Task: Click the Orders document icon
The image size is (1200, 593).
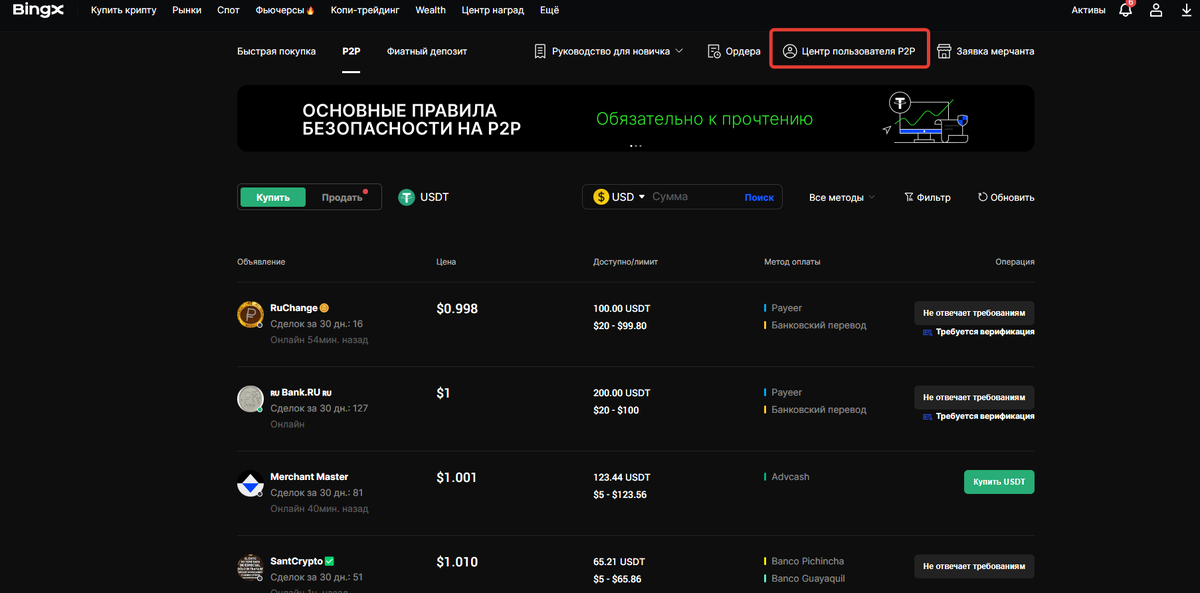Action: tap(714, 51)
